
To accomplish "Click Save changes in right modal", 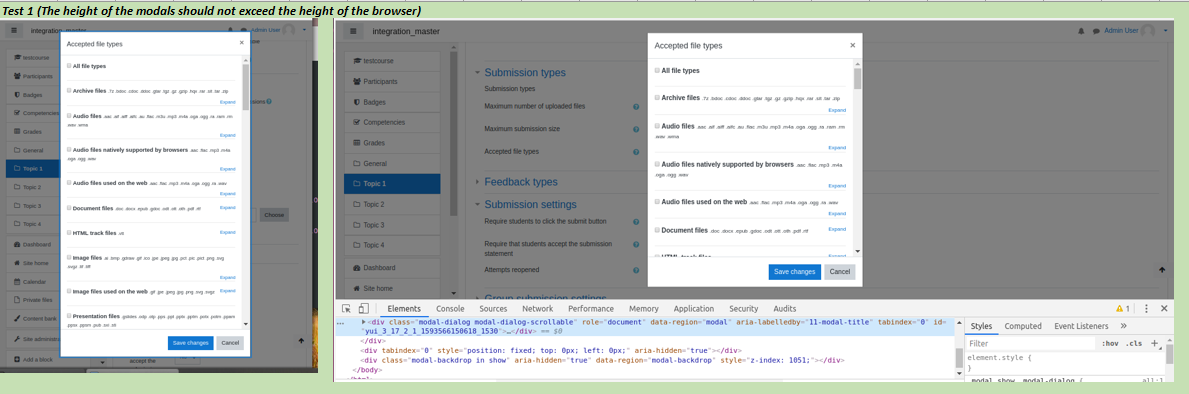I will click(x=794, y=272).
